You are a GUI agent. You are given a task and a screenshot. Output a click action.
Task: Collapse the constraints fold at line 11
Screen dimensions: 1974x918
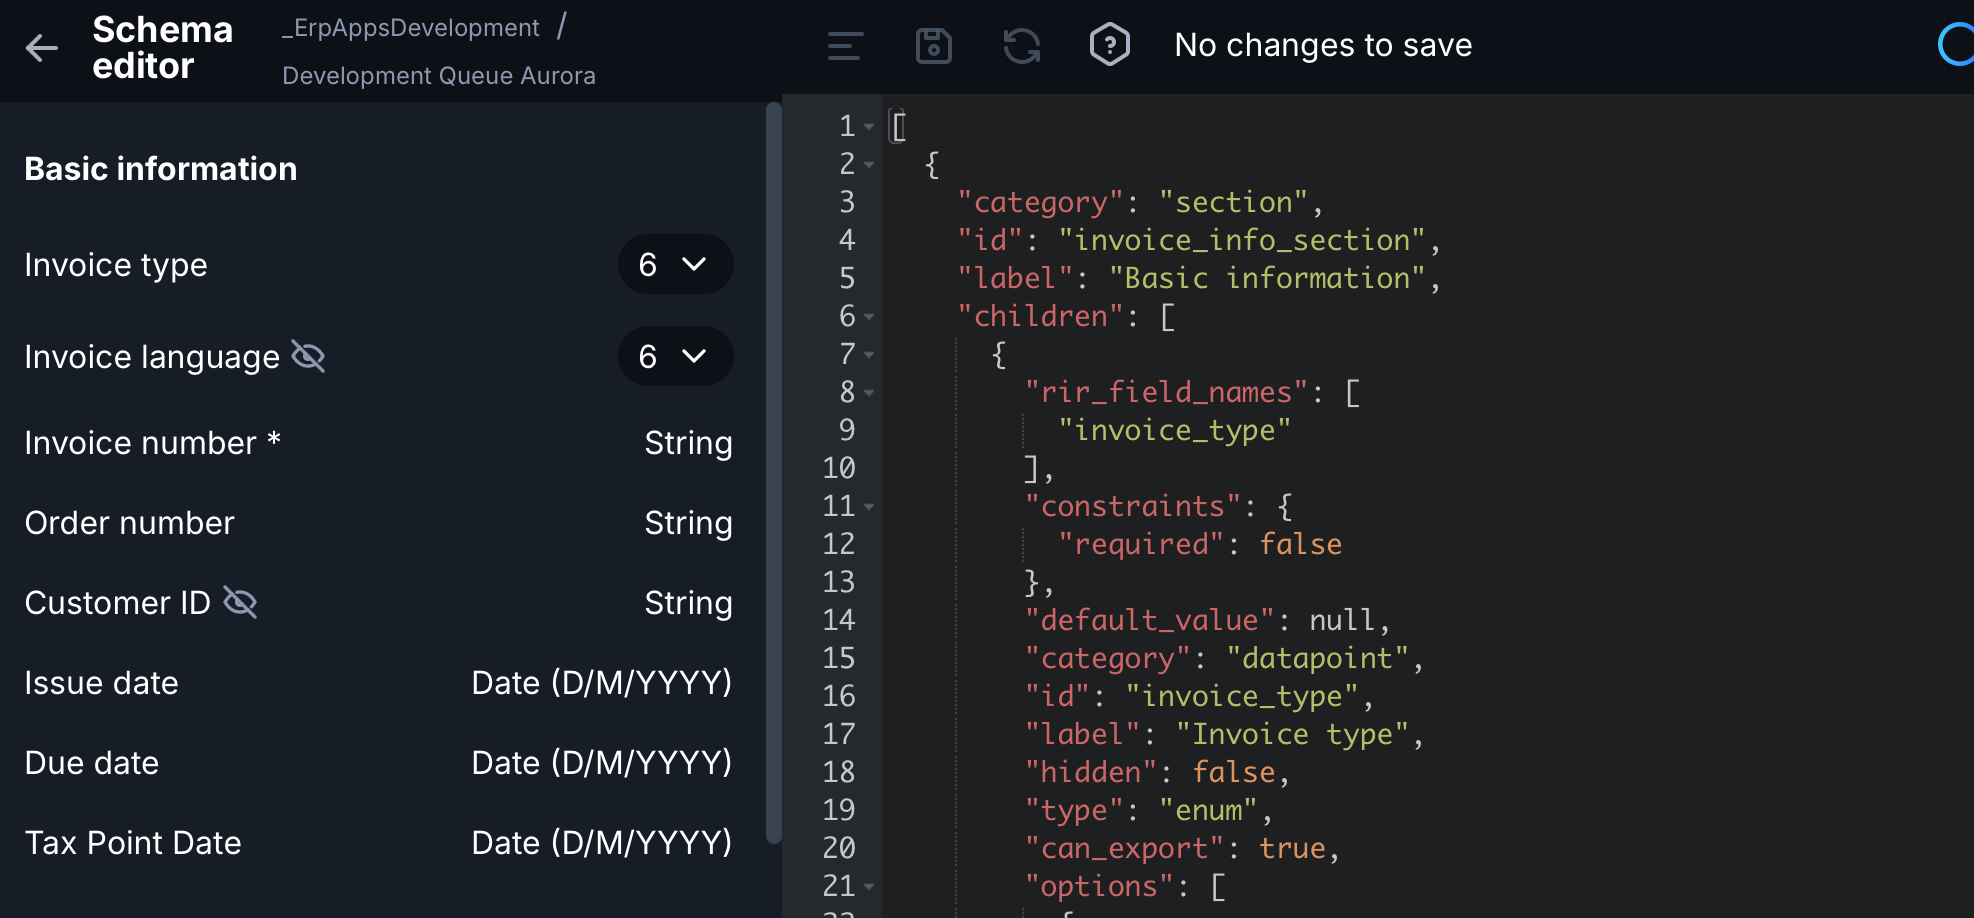pyautogui.click(x=869, y=507)
